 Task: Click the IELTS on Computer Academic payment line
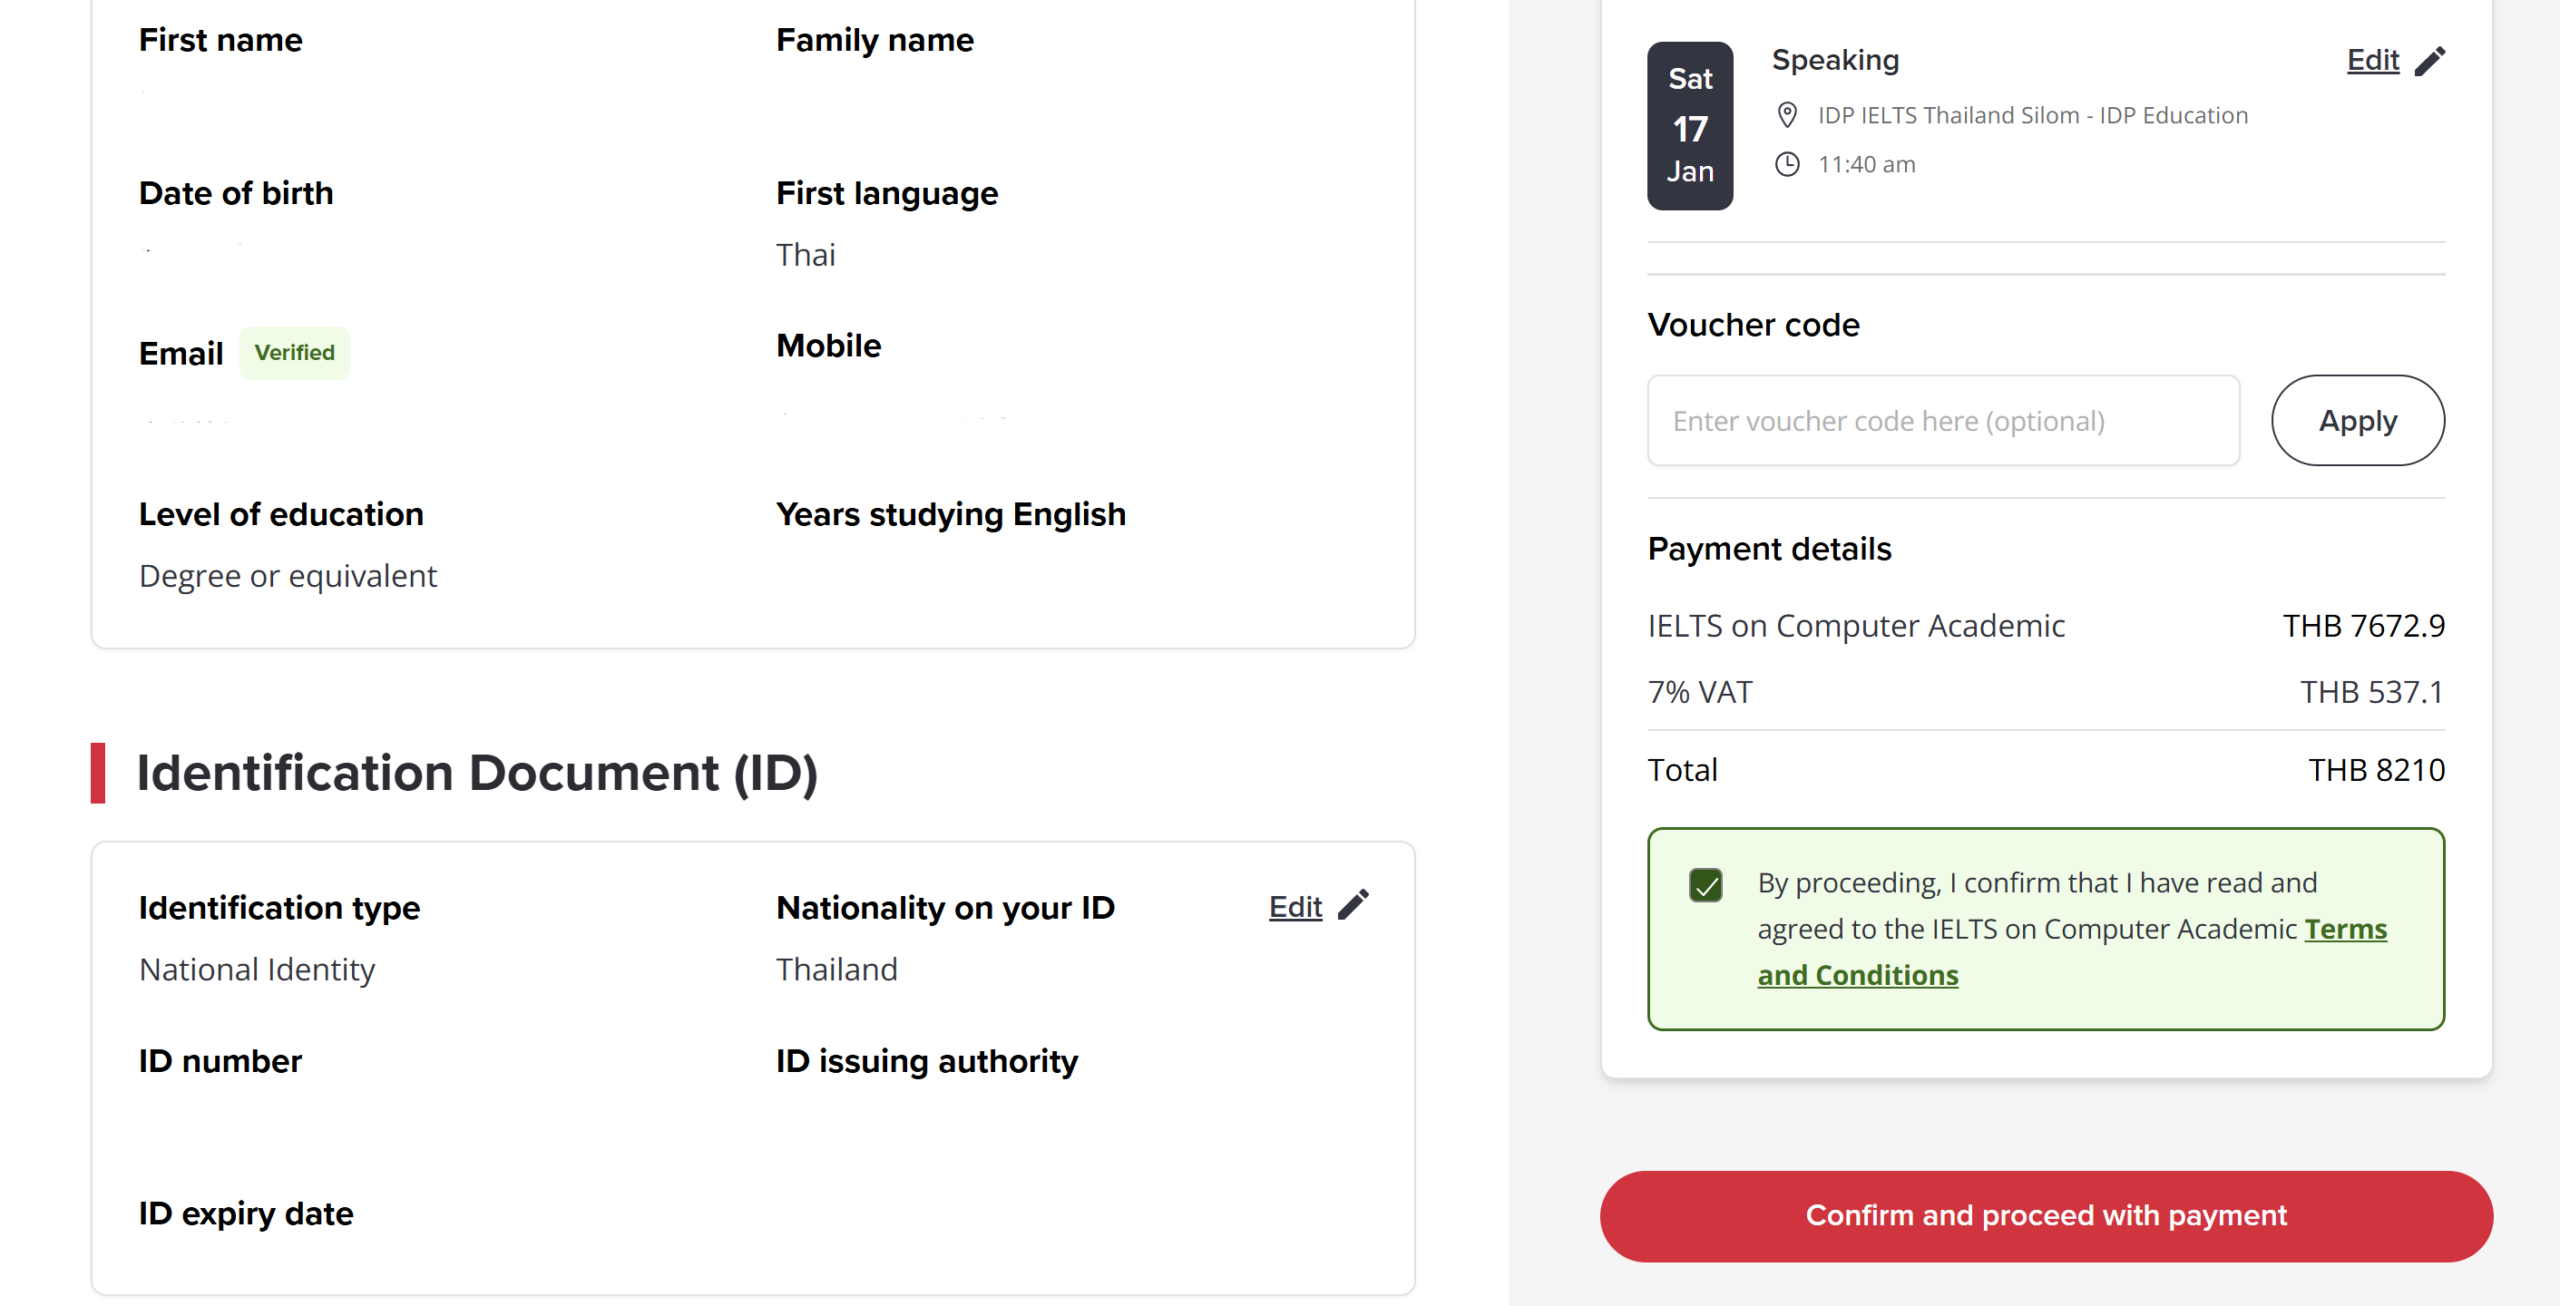coord(1856,625)
